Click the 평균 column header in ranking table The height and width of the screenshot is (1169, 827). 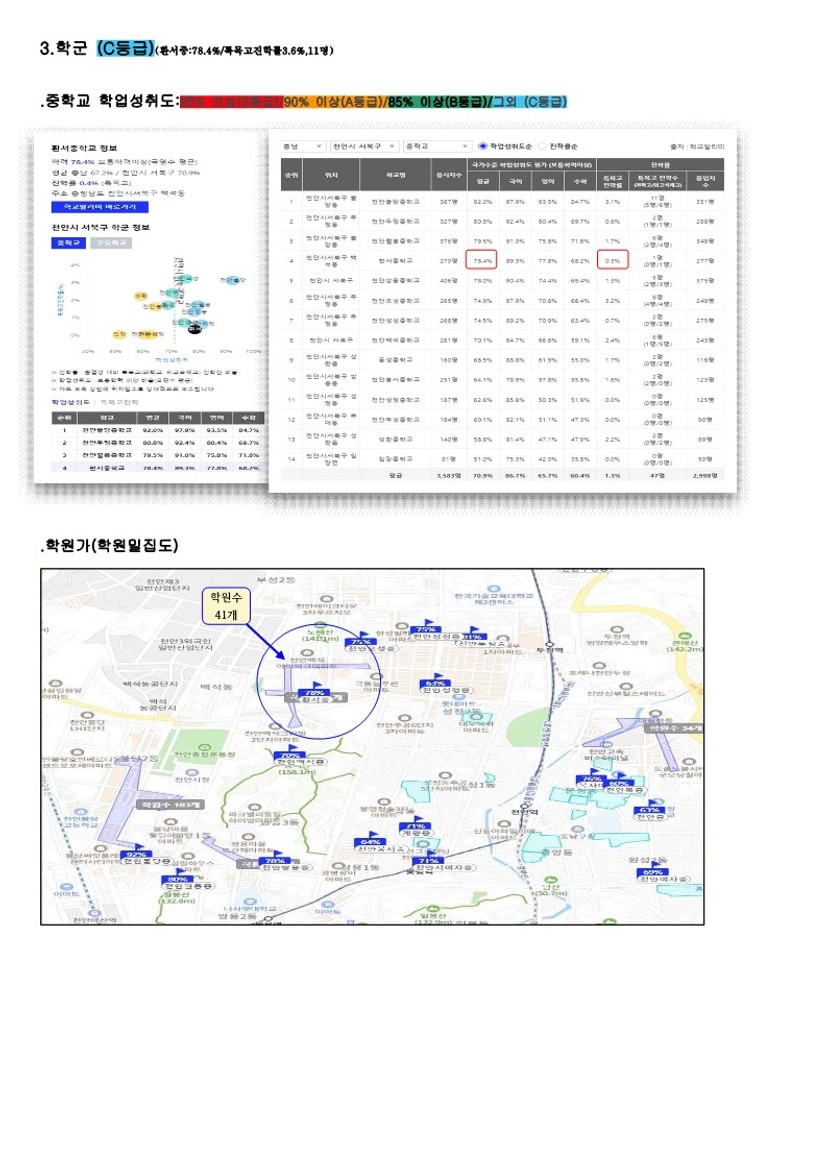(x=482, y=181)
